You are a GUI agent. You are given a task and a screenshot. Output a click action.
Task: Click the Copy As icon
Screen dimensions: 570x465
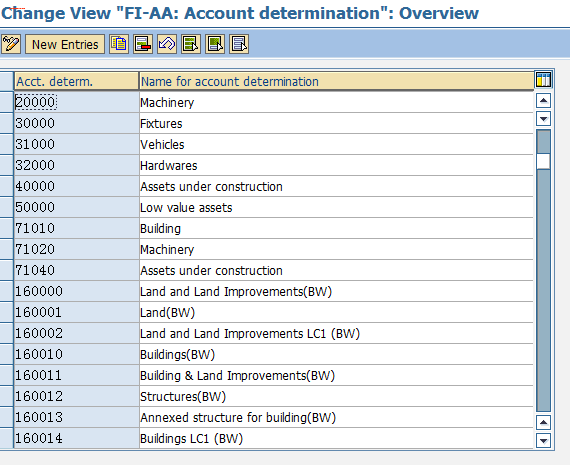click(x=119, y=44)
